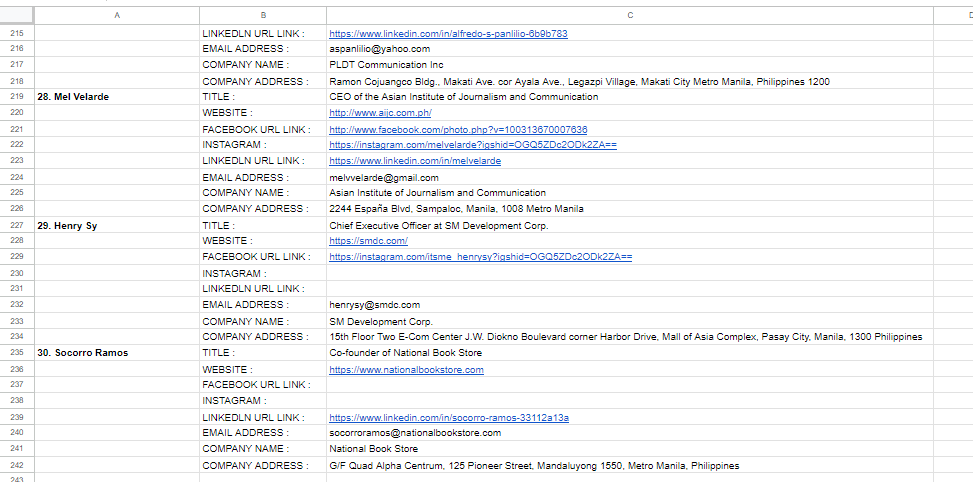
Task: Select 'LINKEDLN URL LINK :' label in row 223
Action: click(x=263, y=161)
